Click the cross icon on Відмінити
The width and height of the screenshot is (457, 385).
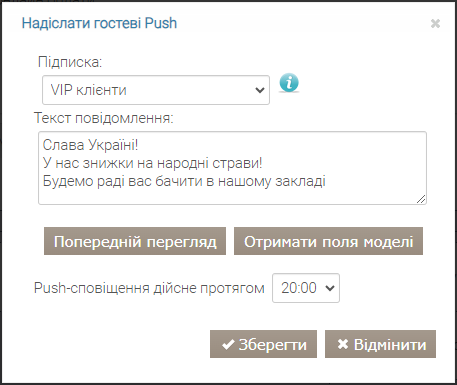pos(343,344)
